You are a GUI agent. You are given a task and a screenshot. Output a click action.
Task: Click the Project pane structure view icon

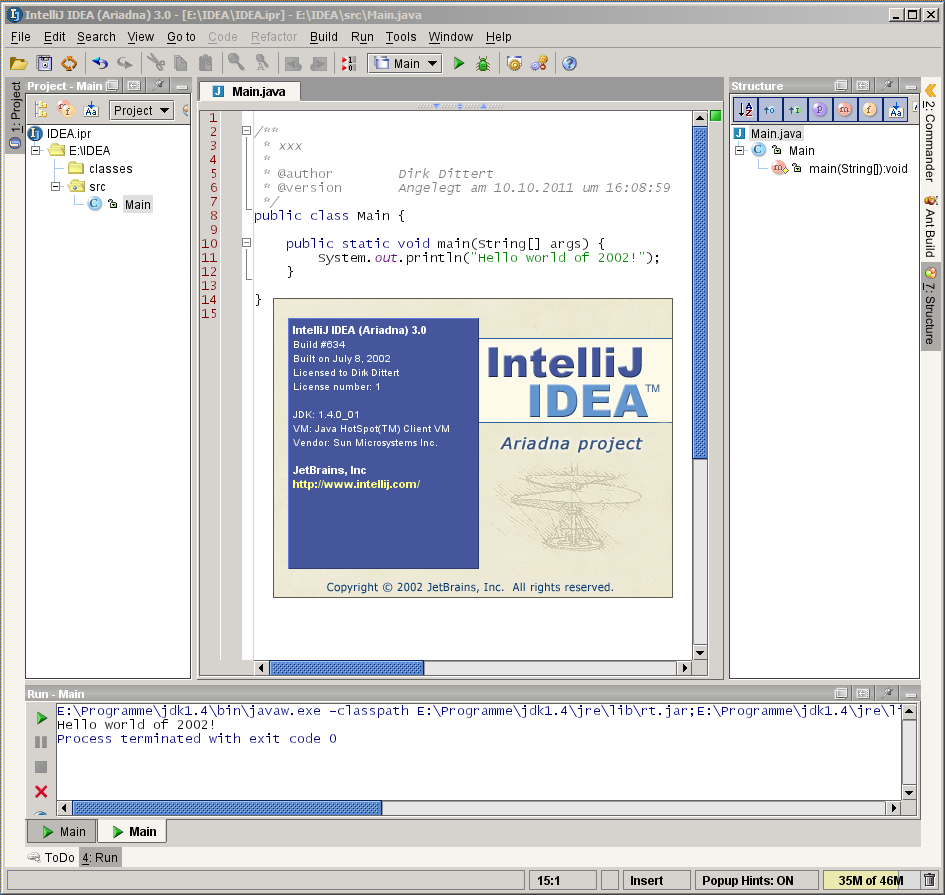pyautogui.click(x=41, y=110)
